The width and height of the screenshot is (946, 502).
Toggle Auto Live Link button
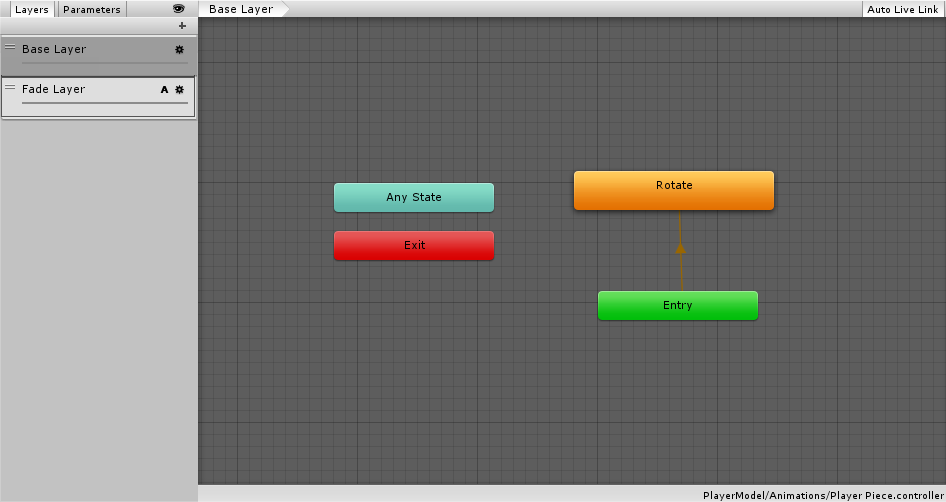[903, 9]
